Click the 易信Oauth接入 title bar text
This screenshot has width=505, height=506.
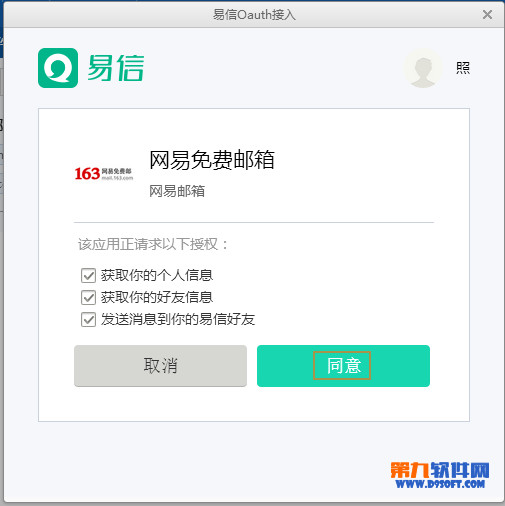254,15
